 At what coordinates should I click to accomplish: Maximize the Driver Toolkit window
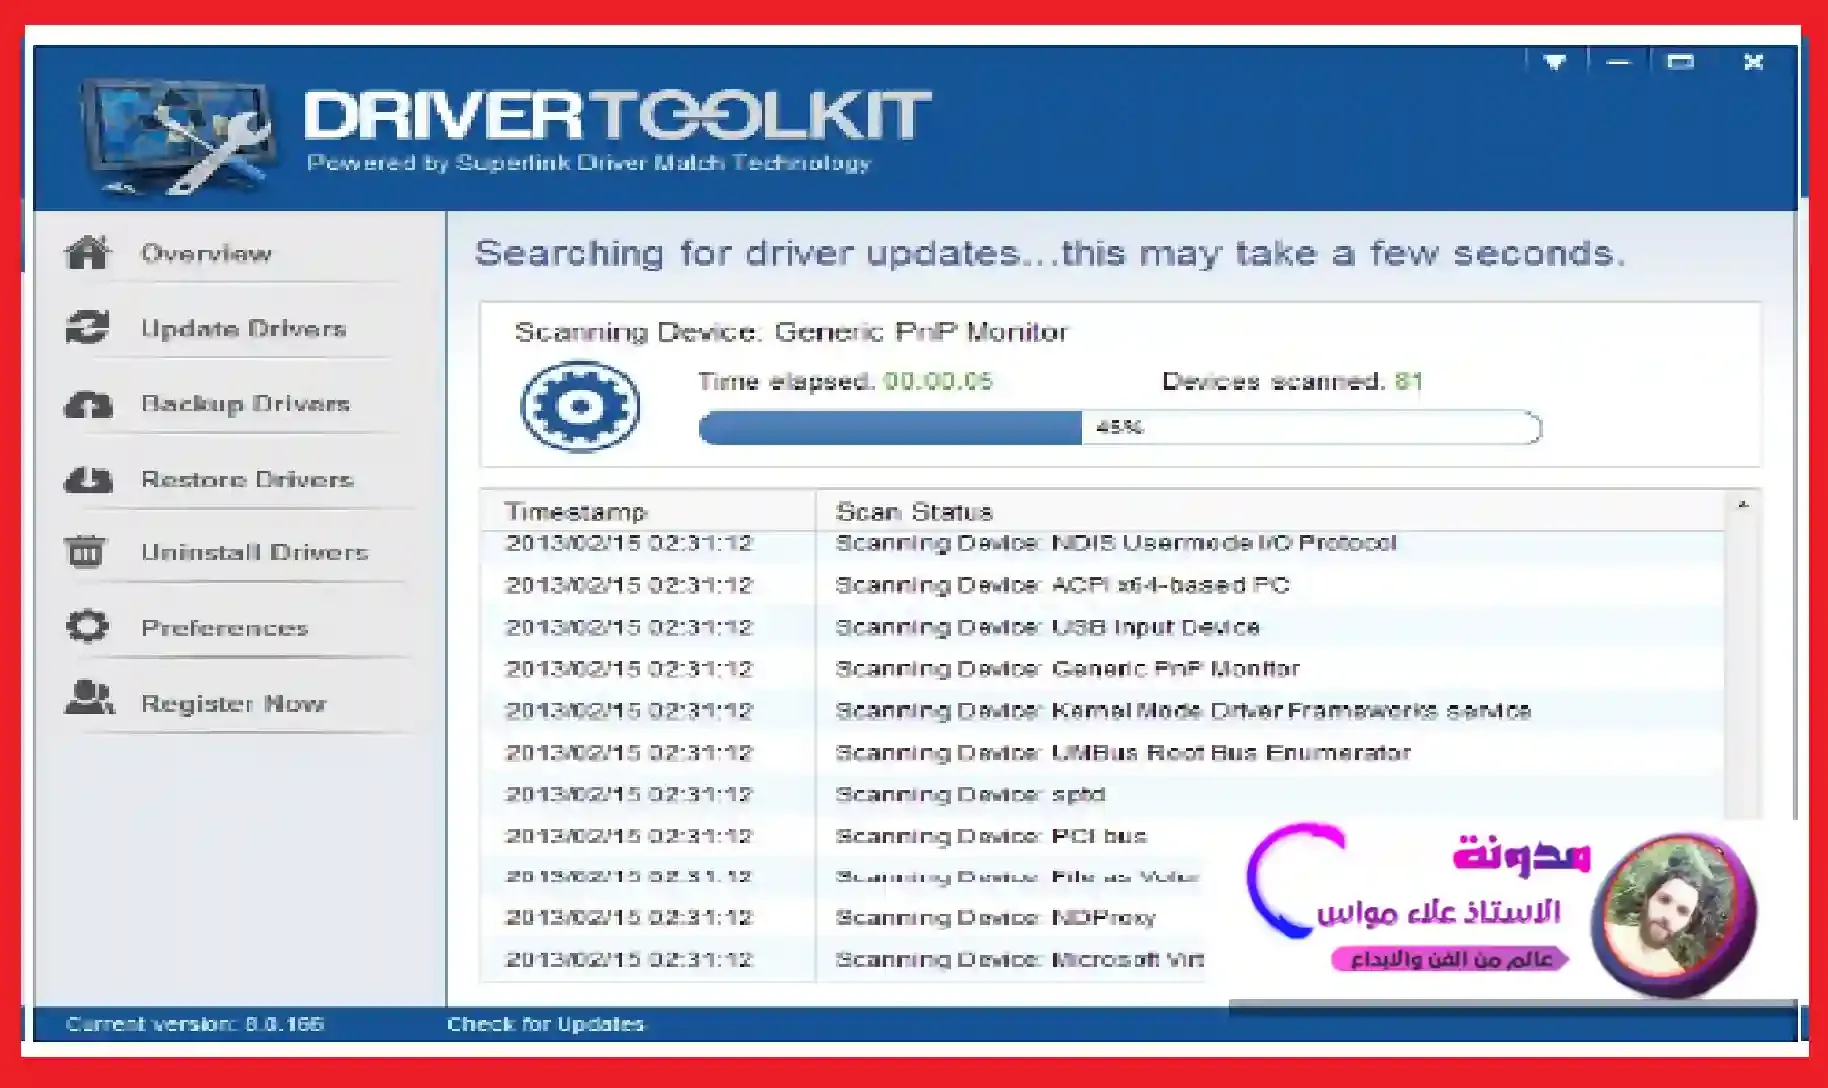pyautogui.click(x=1680, y=62)
